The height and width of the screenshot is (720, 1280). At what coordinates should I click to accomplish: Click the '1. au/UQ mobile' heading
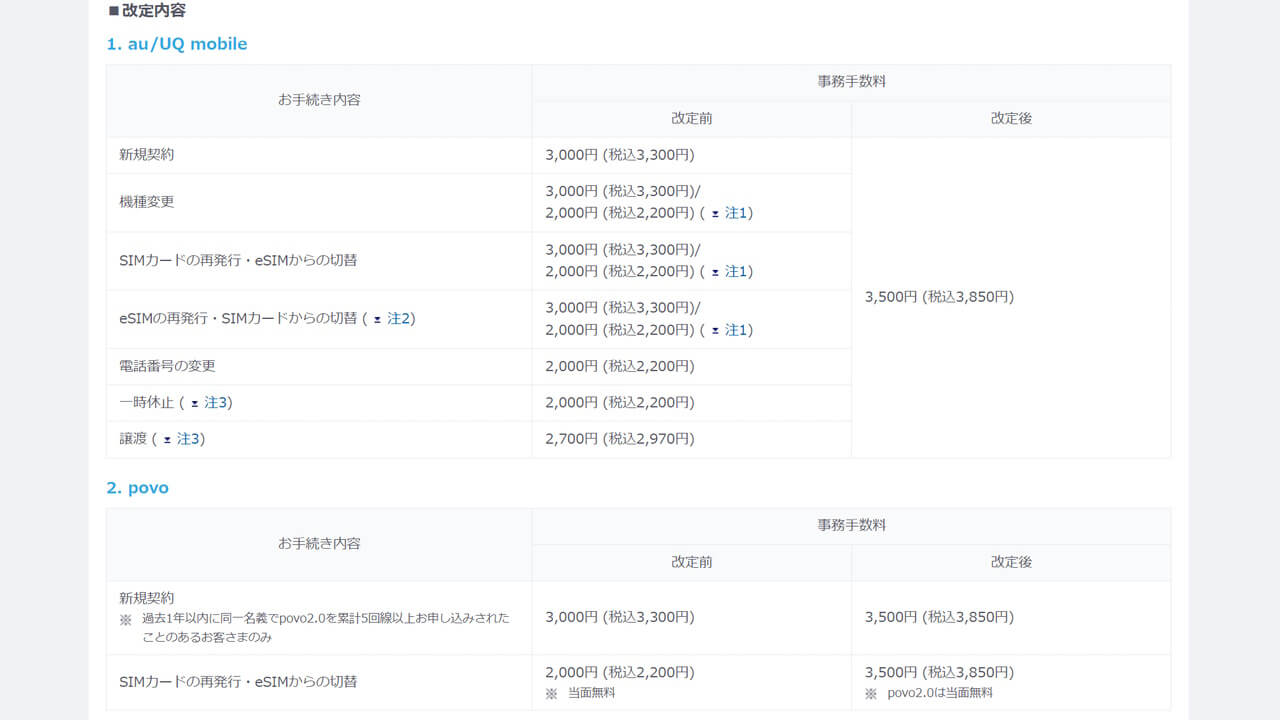click(176, 44)
